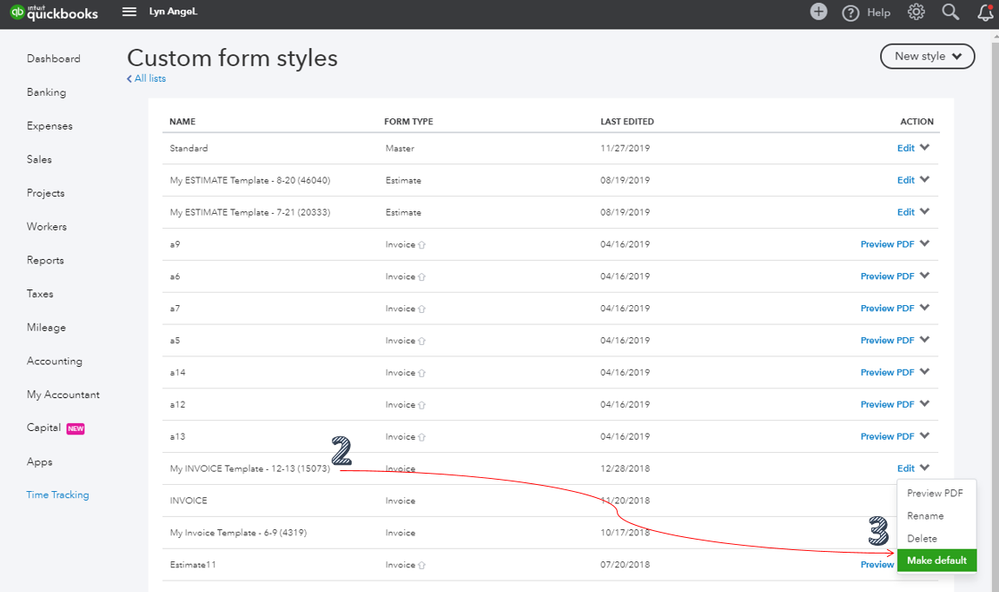
Task: Open My Accountant in the sidebar
Action: (x=63, y=394)
